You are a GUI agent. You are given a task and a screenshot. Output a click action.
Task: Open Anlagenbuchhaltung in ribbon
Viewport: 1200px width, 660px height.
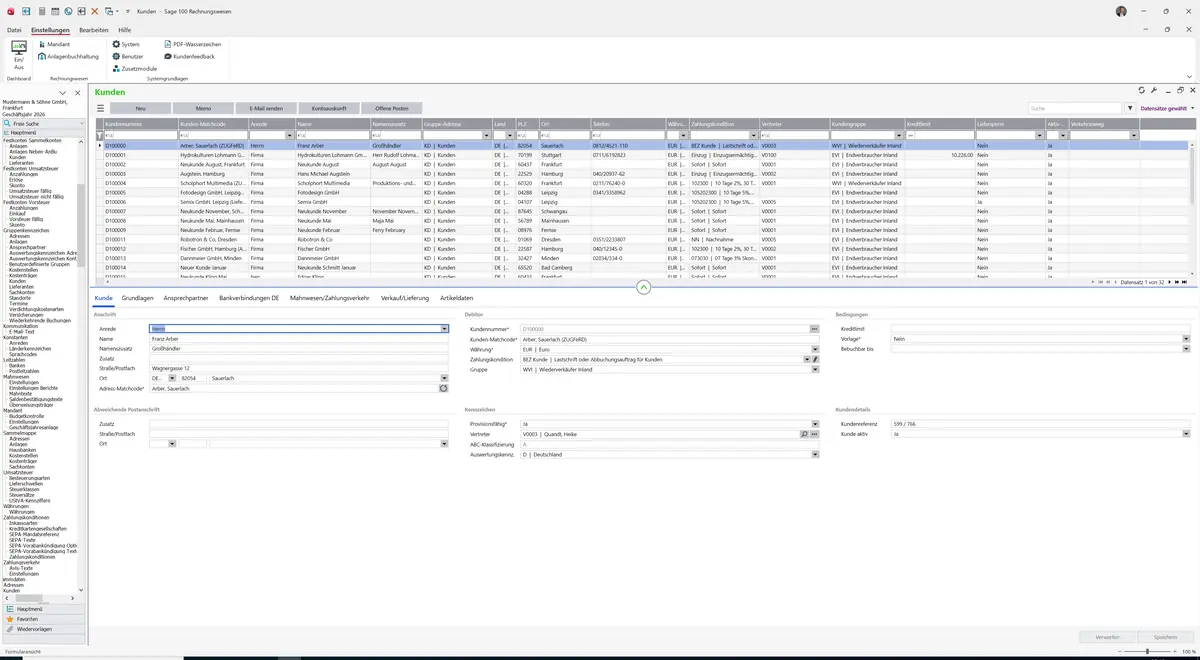point(68,57)
